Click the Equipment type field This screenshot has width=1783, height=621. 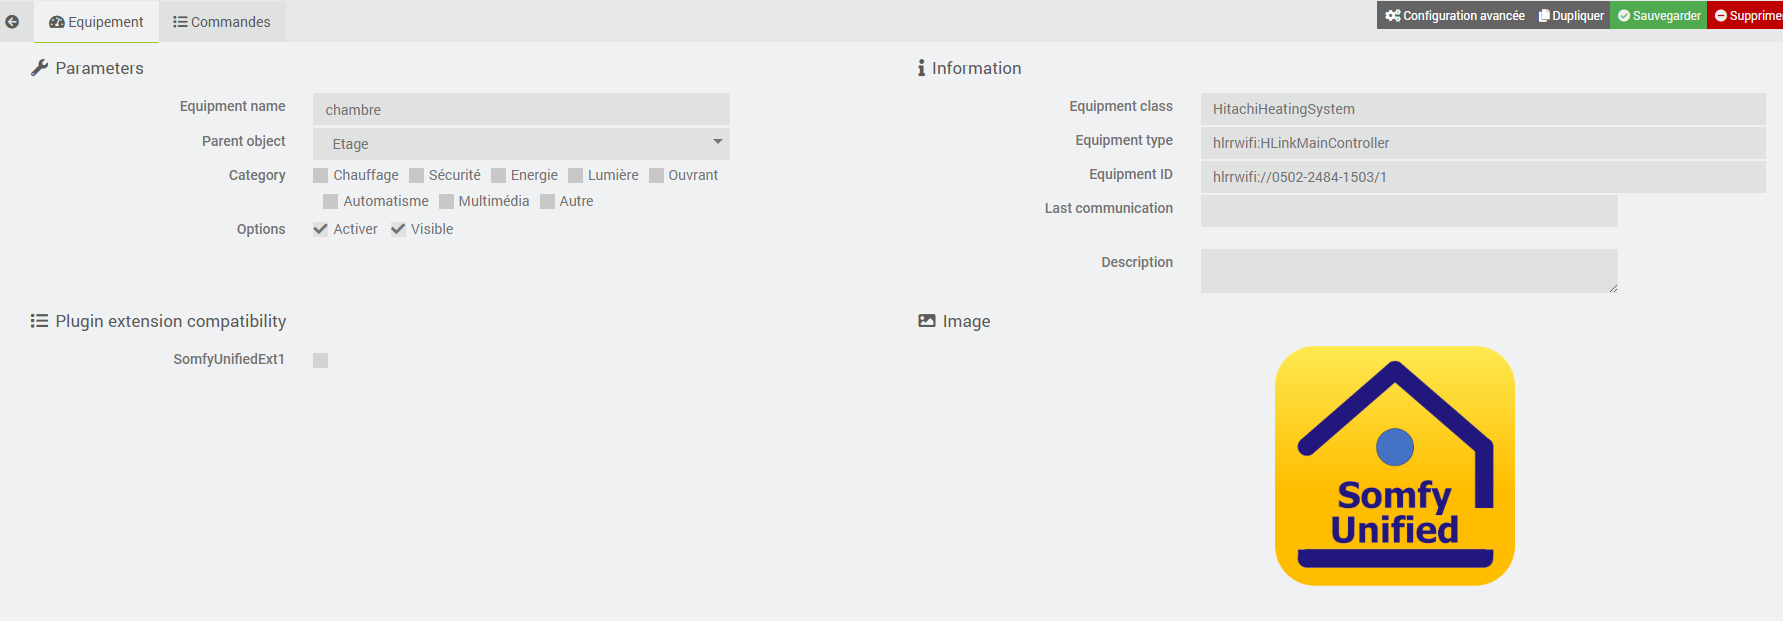coord(1483,143)
